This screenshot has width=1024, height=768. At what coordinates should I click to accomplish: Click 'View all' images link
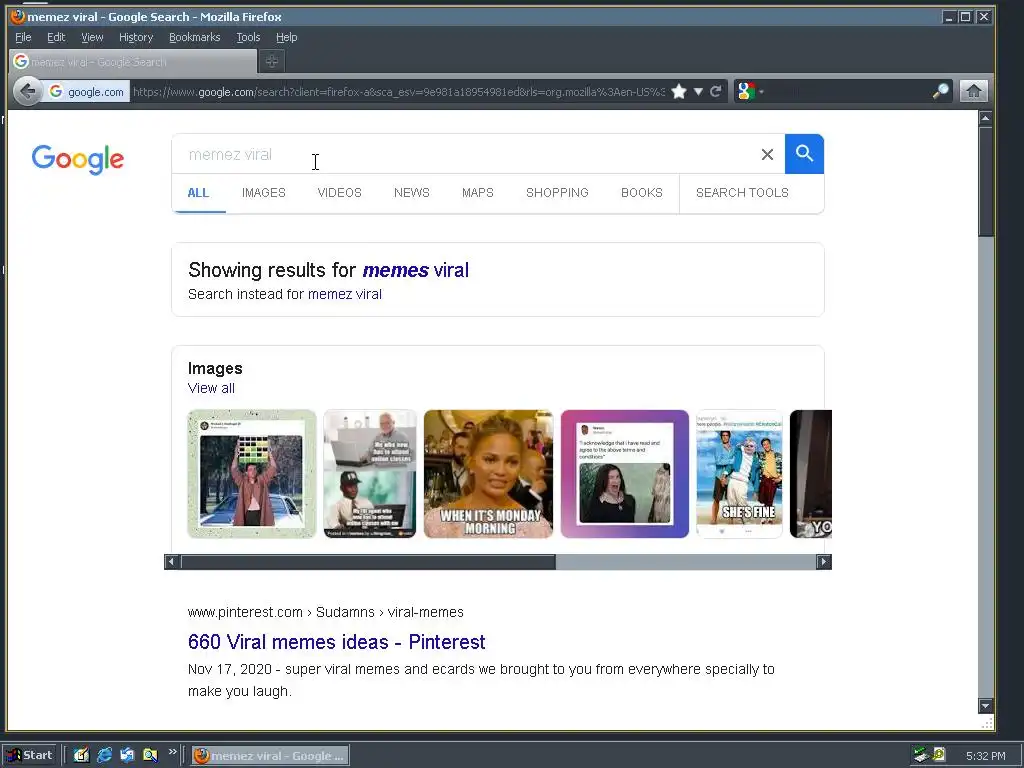coord(211,388)
